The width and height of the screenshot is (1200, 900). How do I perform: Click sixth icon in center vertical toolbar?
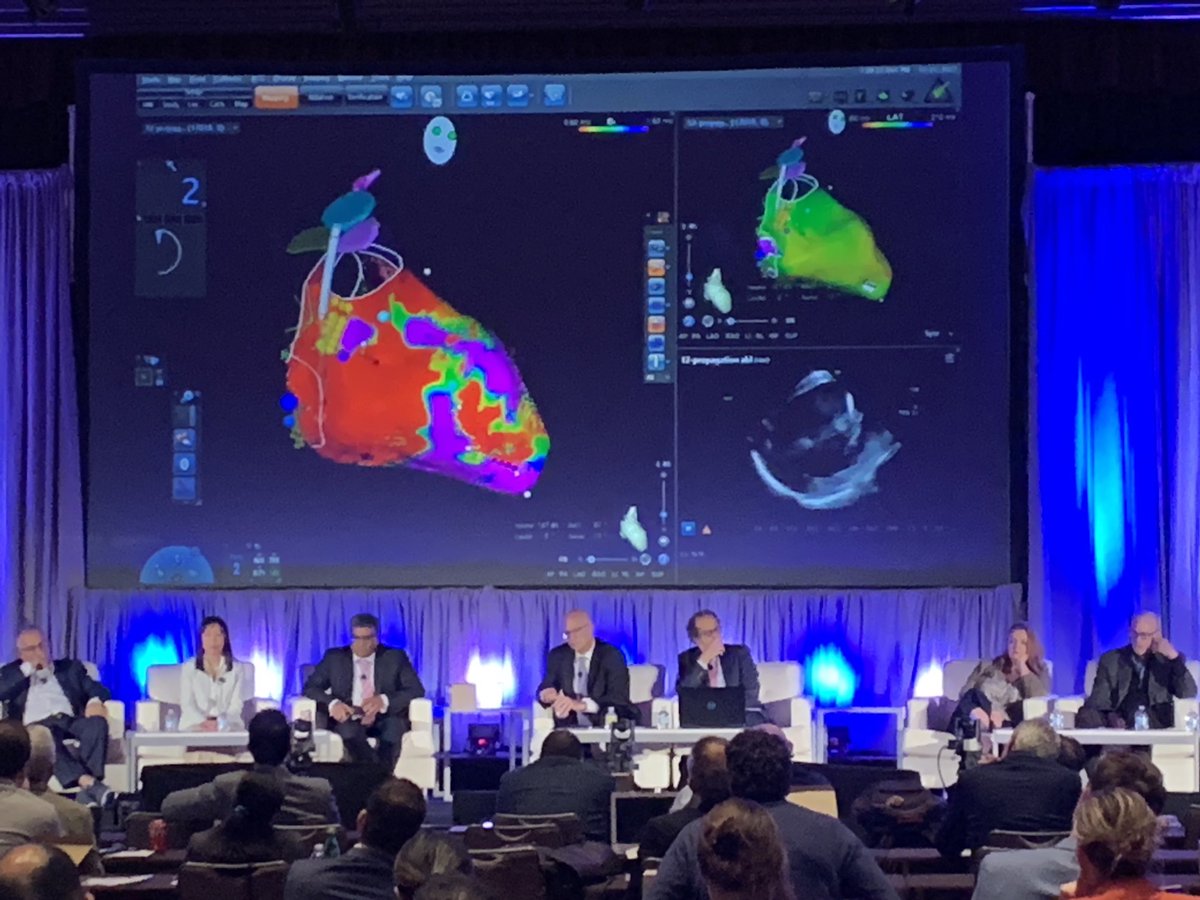tap(657, 342)
